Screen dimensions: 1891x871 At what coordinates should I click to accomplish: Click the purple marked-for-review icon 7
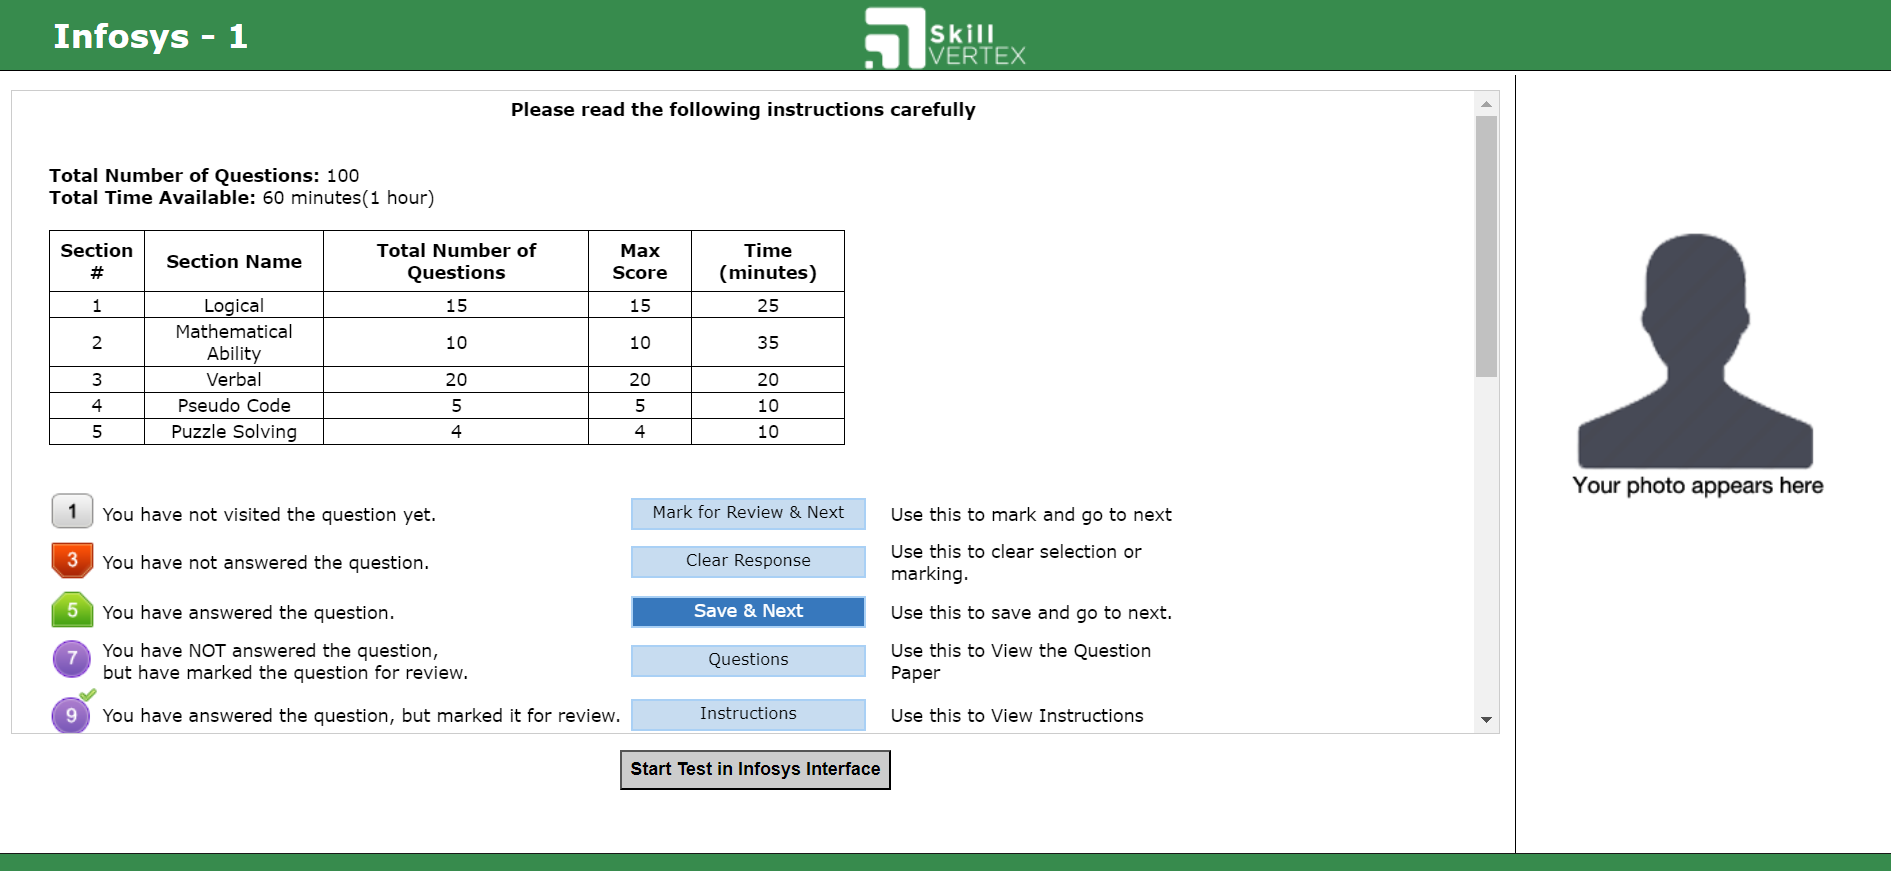click(72, 659)
